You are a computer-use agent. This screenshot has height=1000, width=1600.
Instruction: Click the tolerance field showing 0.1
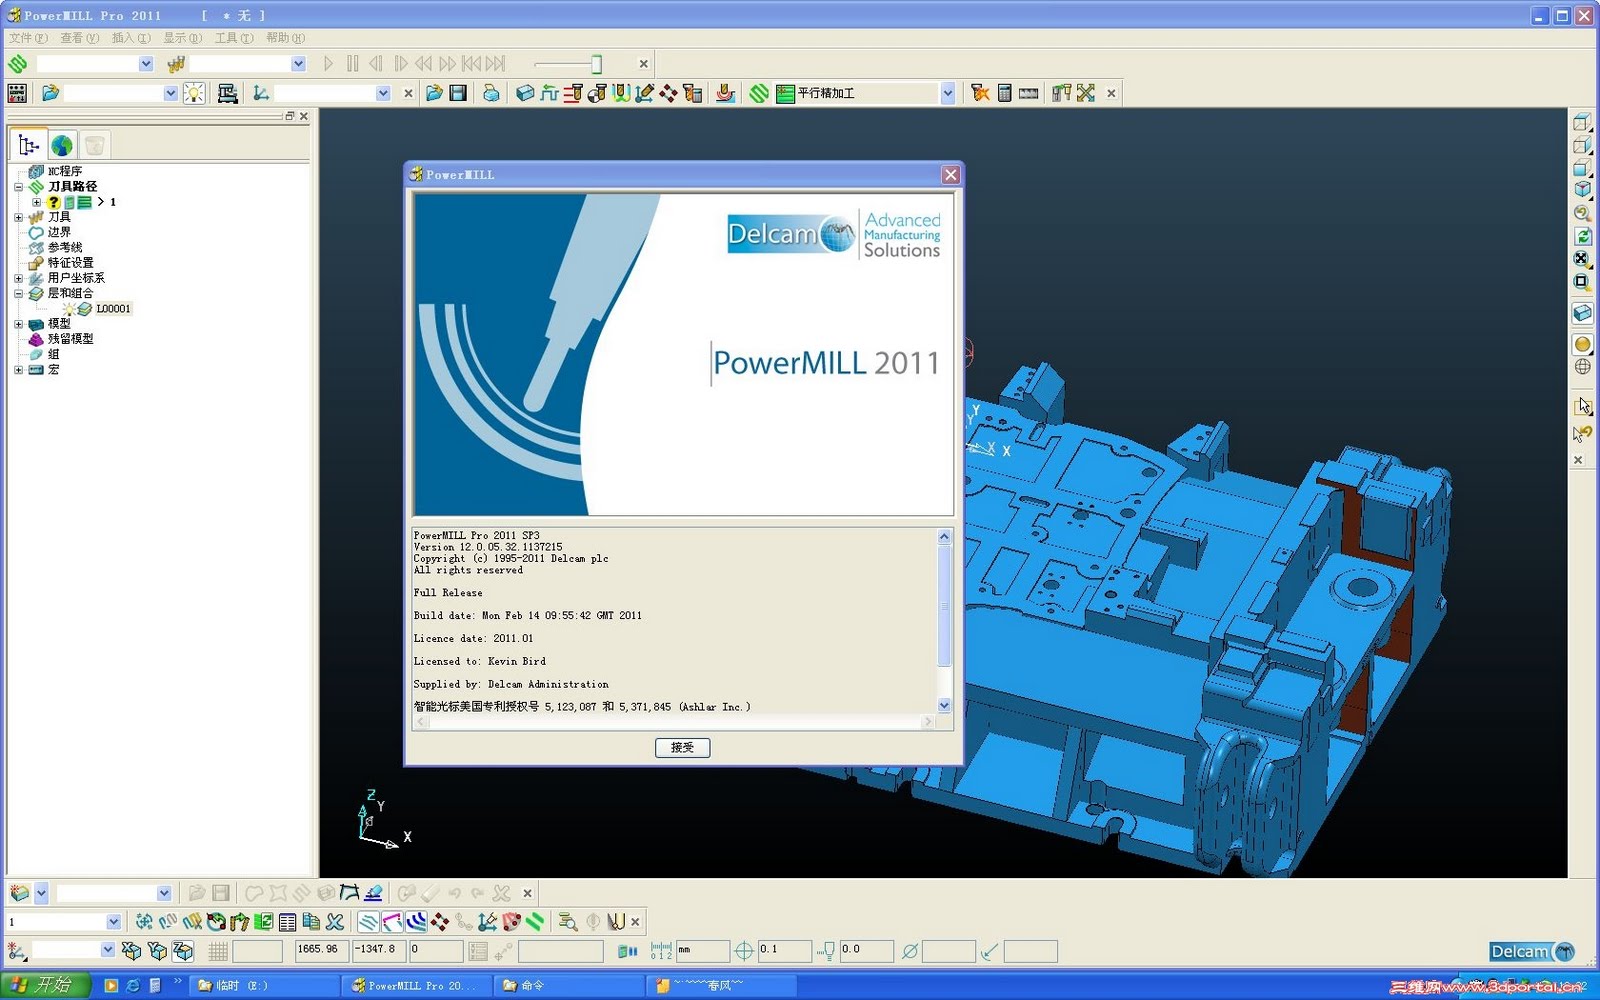783,950
